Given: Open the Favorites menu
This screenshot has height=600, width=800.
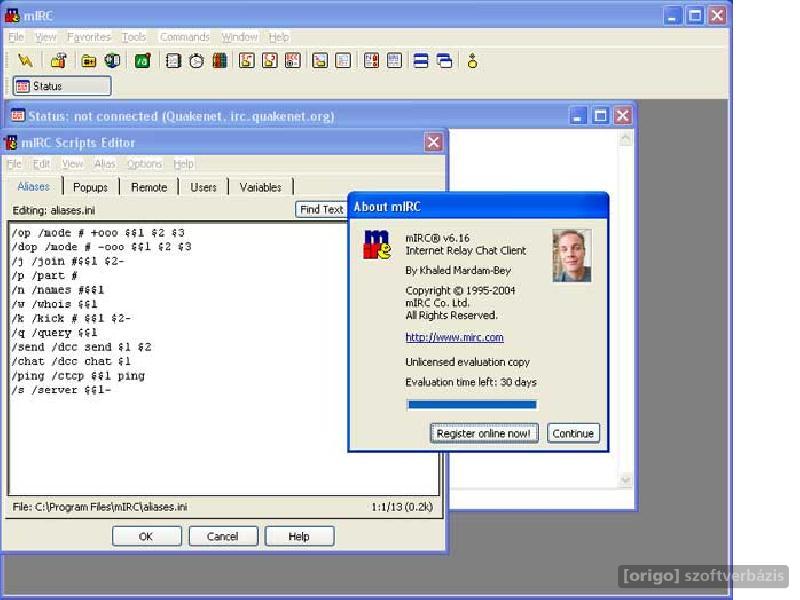Looking at the screenshot, I should [x=89, y=37].
